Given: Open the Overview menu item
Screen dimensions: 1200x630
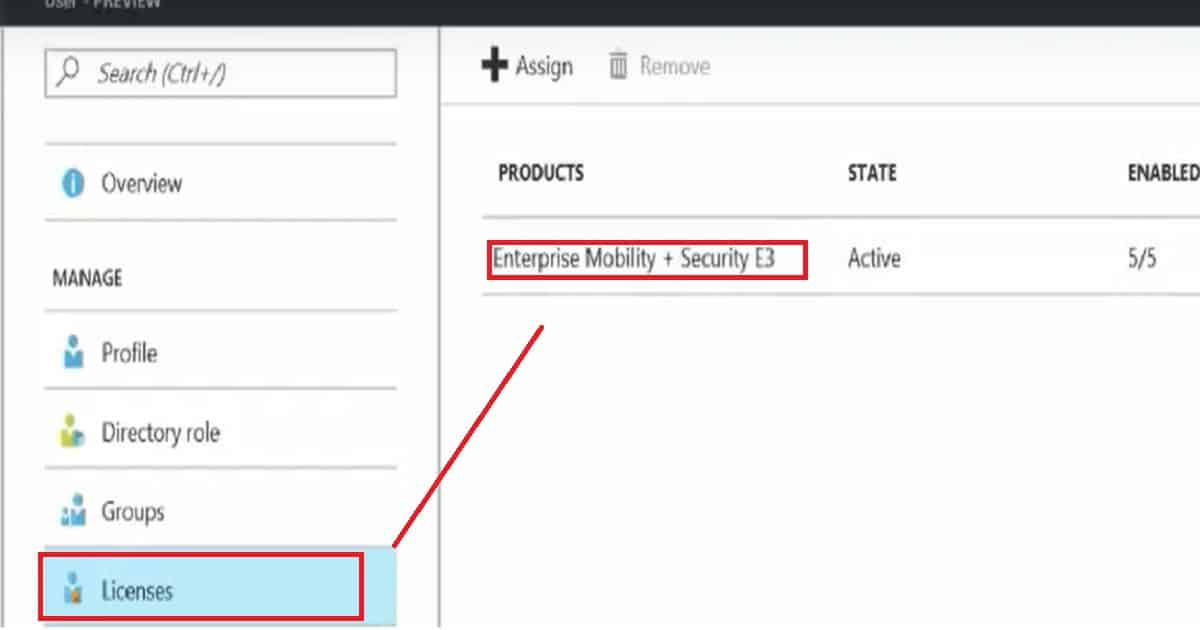Looking at the screenshot, I should (220, 184).
